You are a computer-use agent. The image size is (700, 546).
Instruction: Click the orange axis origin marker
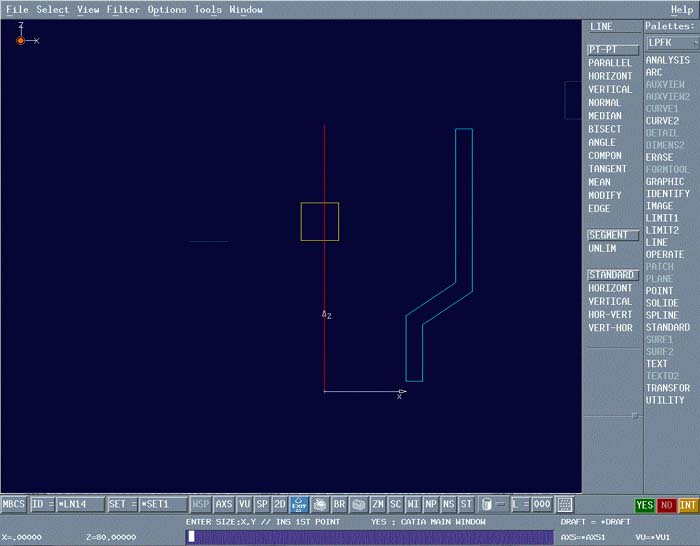[20, 41]
